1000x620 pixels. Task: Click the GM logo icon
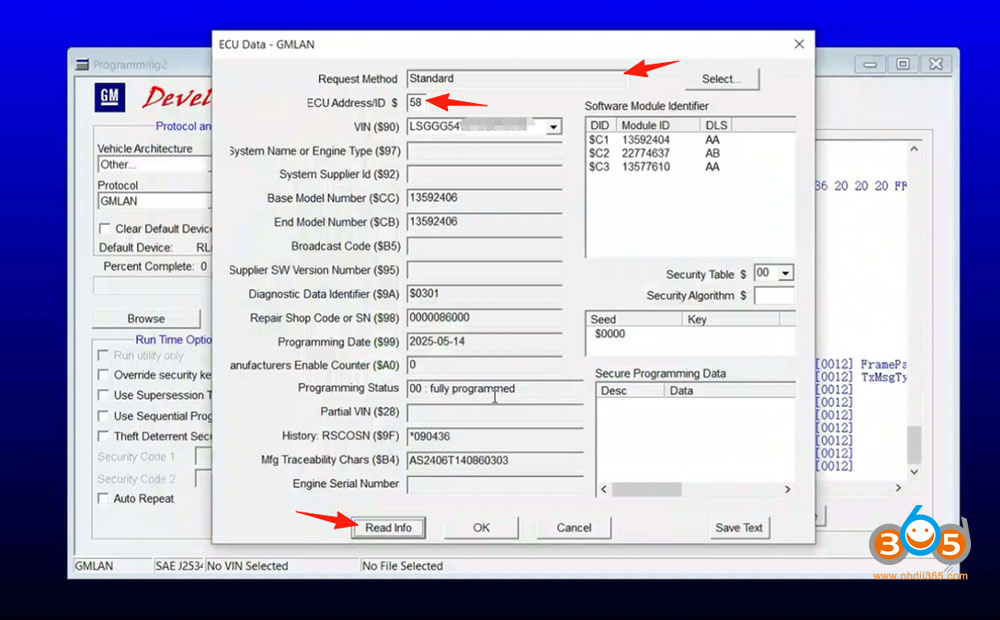pos(110,97)
